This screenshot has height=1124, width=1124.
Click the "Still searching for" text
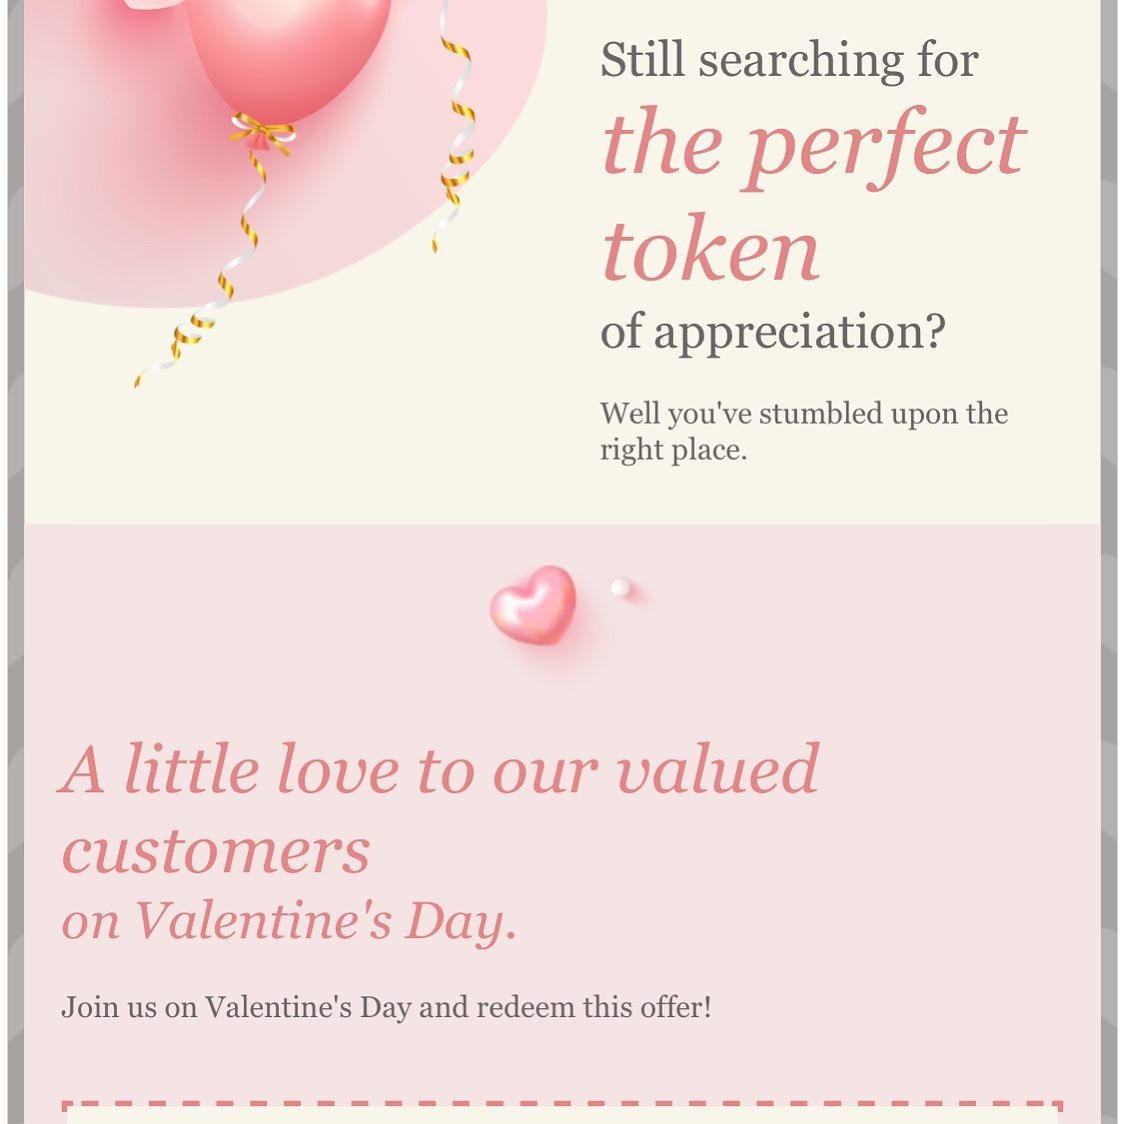click(x=789, y=60)
